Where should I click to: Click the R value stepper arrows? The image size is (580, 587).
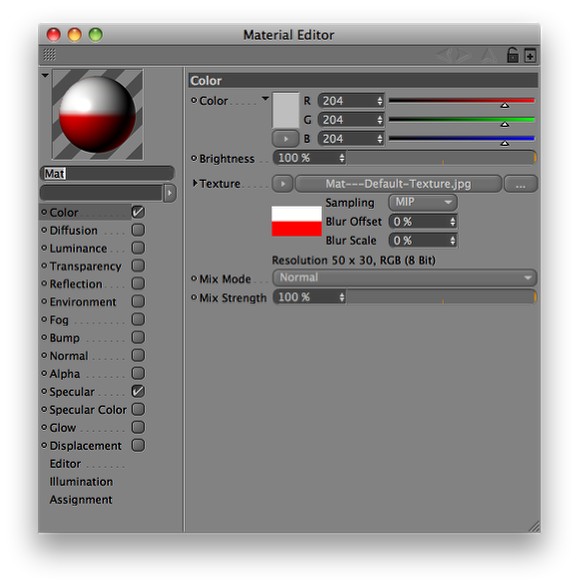pos(380,101)
